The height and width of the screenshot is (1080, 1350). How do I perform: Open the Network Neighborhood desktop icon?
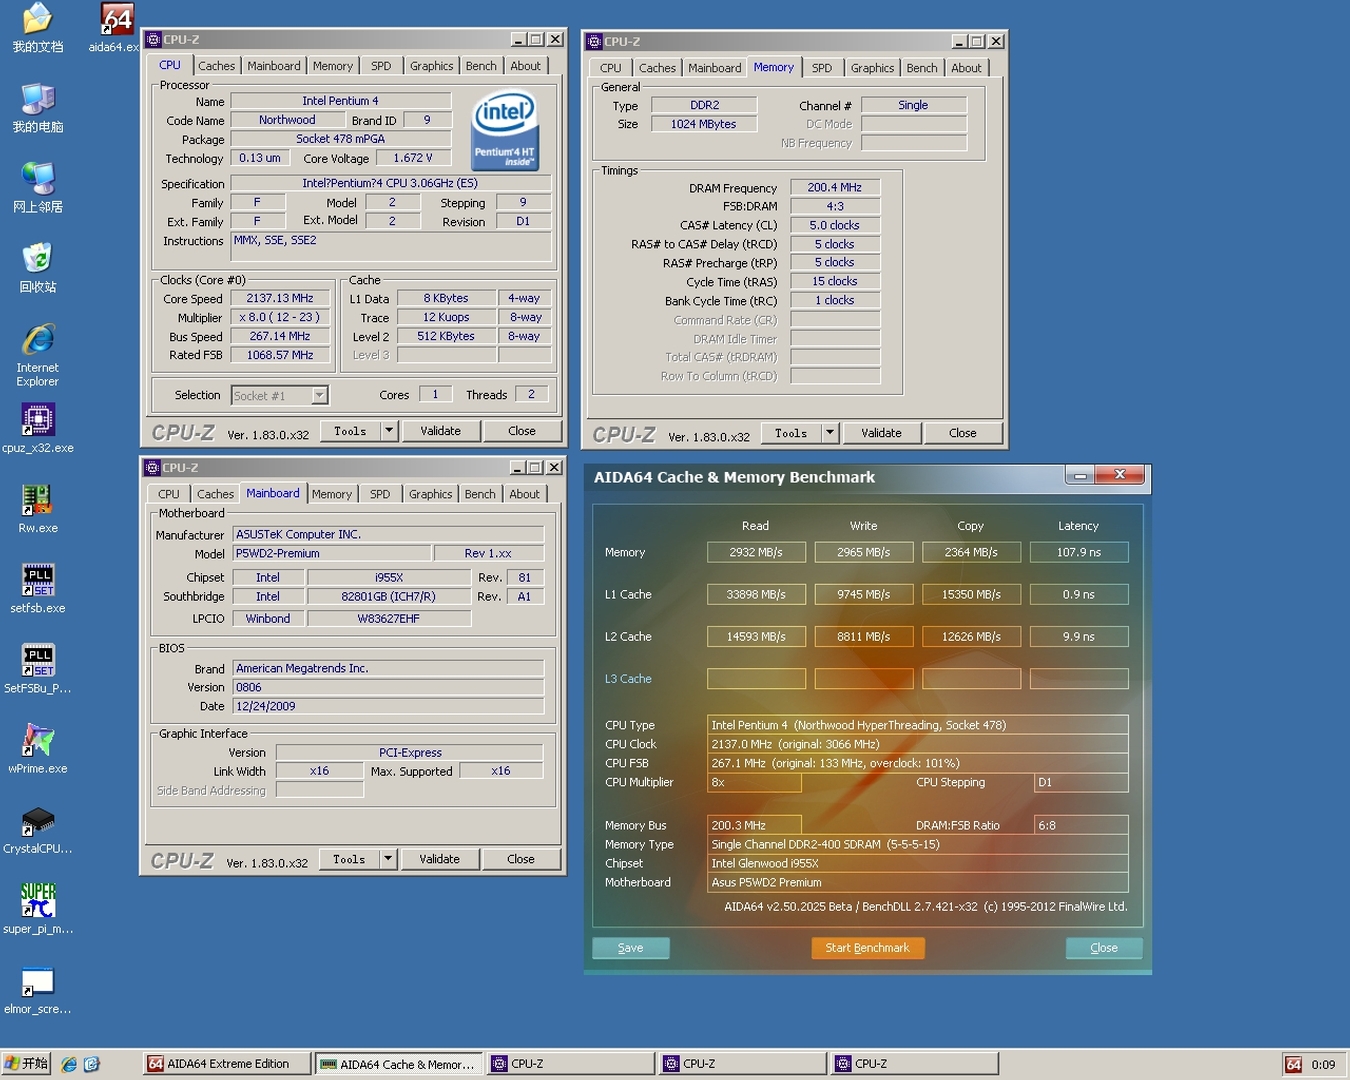37,187
